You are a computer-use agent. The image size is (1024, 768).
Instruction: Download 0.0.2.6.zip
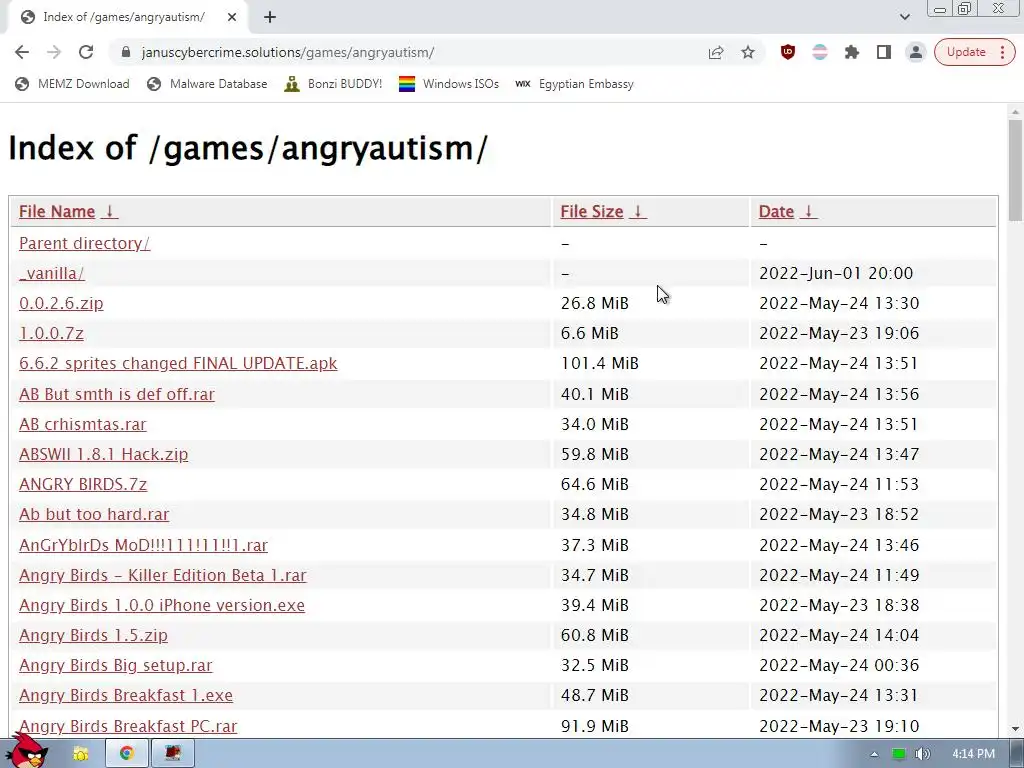pos(61,303)
